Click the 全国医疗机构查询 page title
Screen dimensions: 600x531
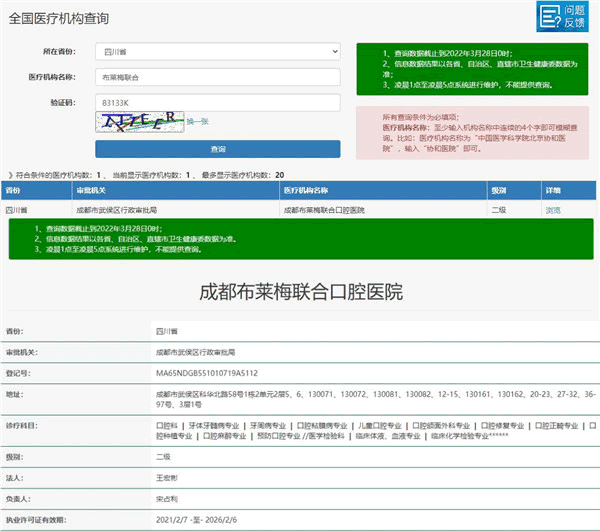tap(59, 18)
